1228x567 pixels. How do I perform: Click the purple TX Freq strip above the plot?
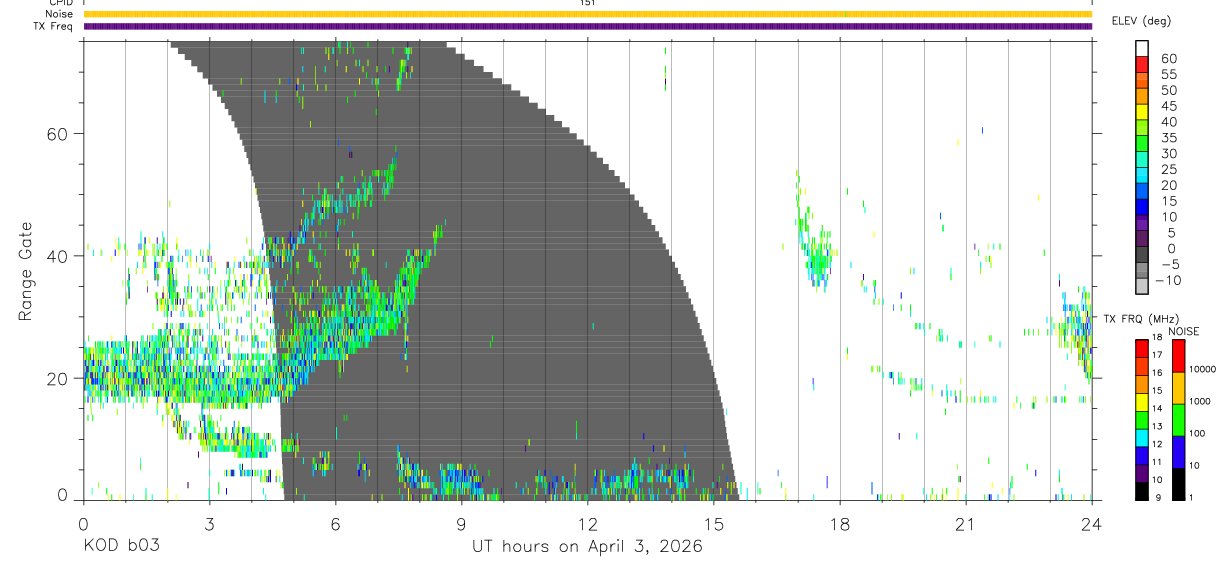tap(588, 26)
